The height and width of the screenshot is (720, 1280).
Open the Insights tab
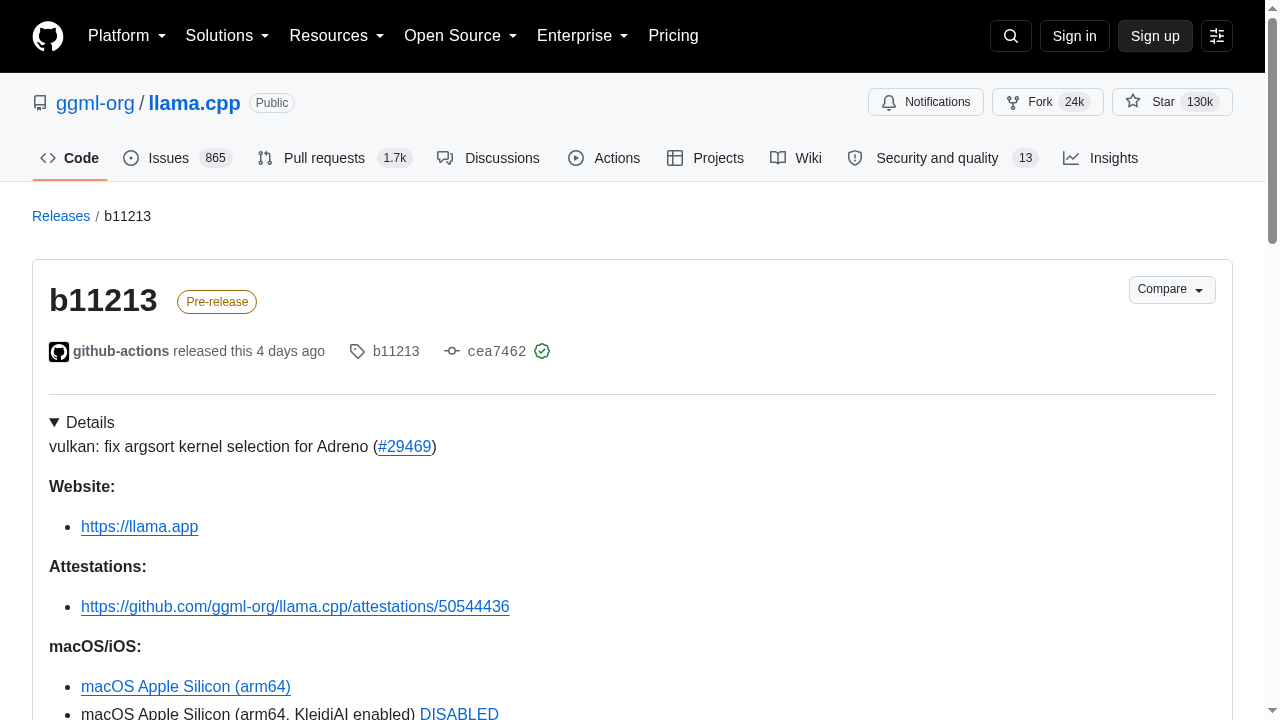[1100, 158]
